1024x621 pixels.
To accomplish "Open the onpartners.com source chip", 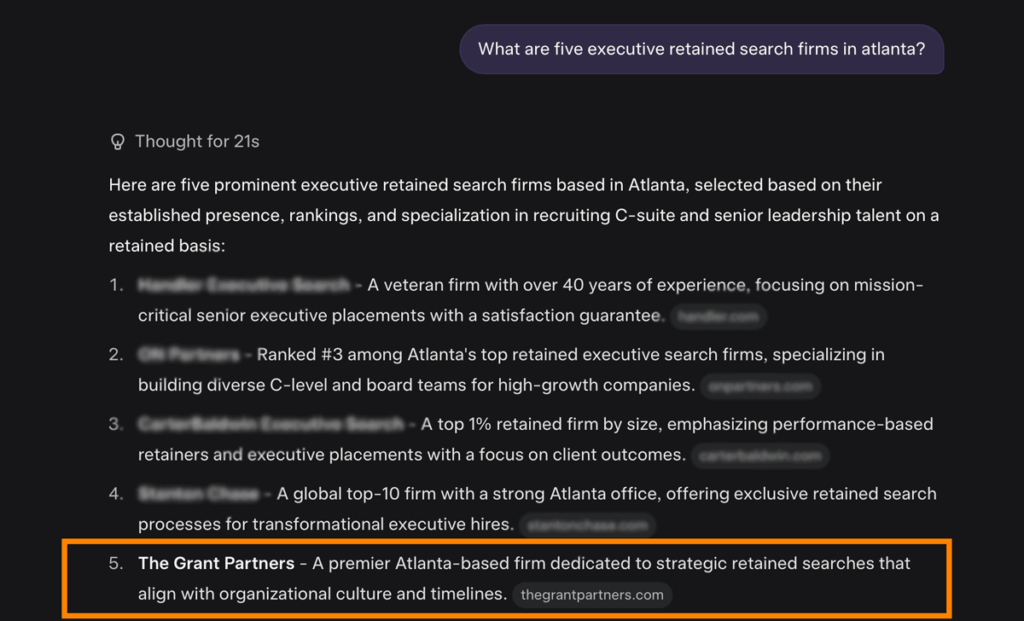I will [x=760, y=386].
